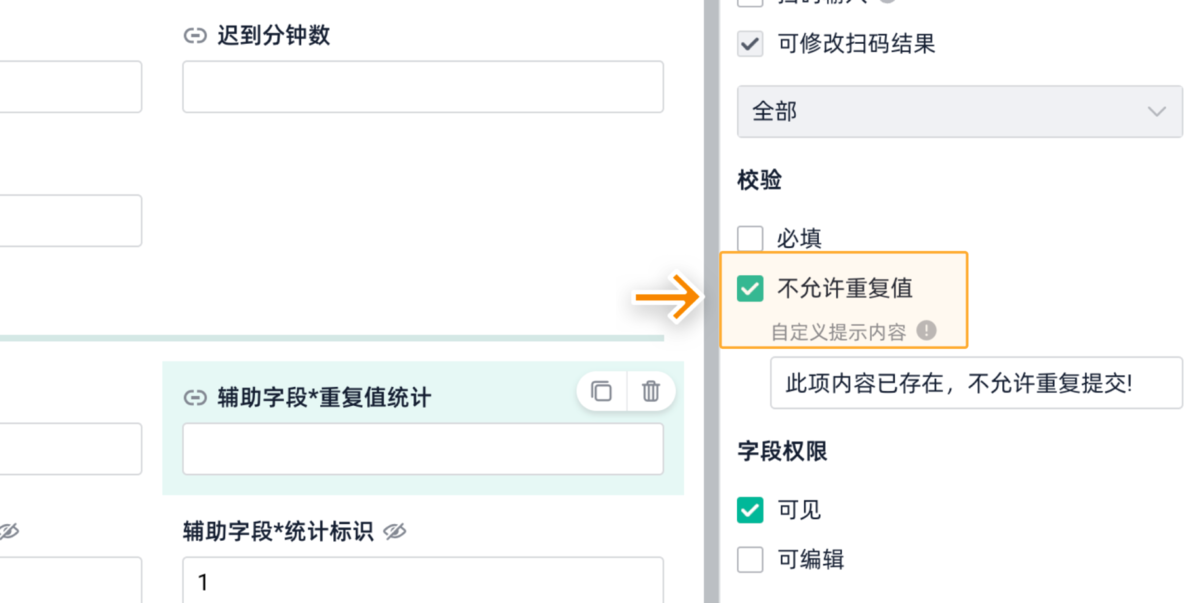Click the 统计标识 input containing 1
Screen dimensions: 1200x603
coord(422,581)
